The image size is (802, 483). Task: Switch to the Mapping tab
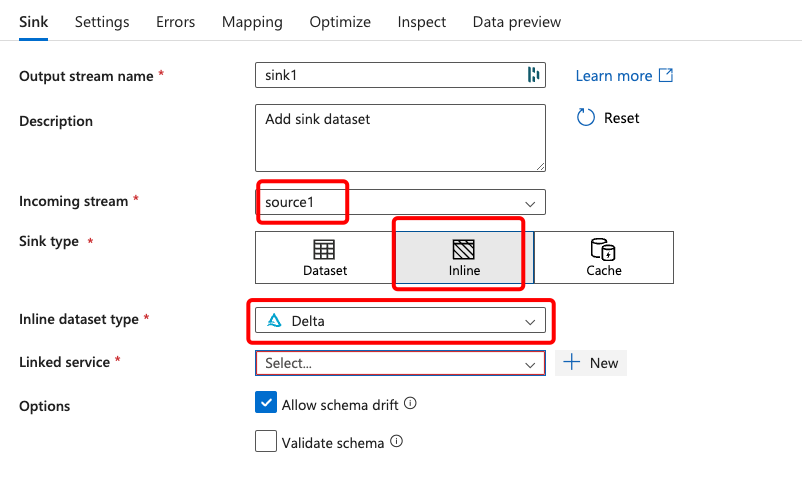252,22
